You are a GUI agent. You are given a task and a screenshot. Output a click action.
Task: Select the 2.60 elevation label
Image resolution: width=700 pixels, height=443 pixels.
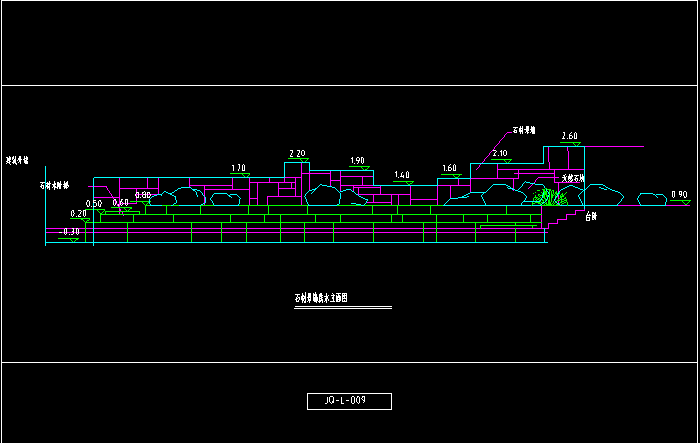tap(570, 136)
